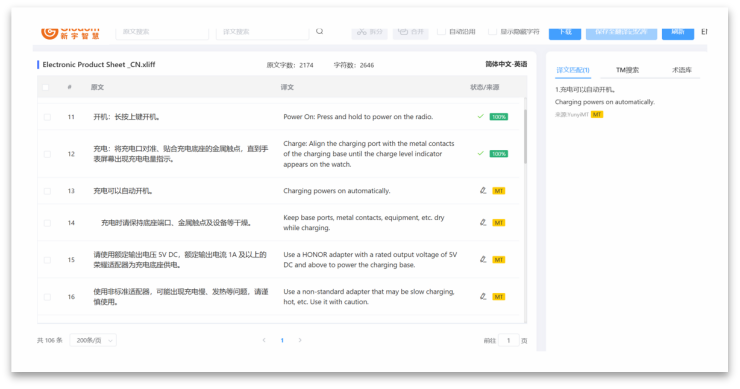Click the 共 106 条 total count label
The width and height of the screenshot is (740, 389).
[x=50, y=340]
